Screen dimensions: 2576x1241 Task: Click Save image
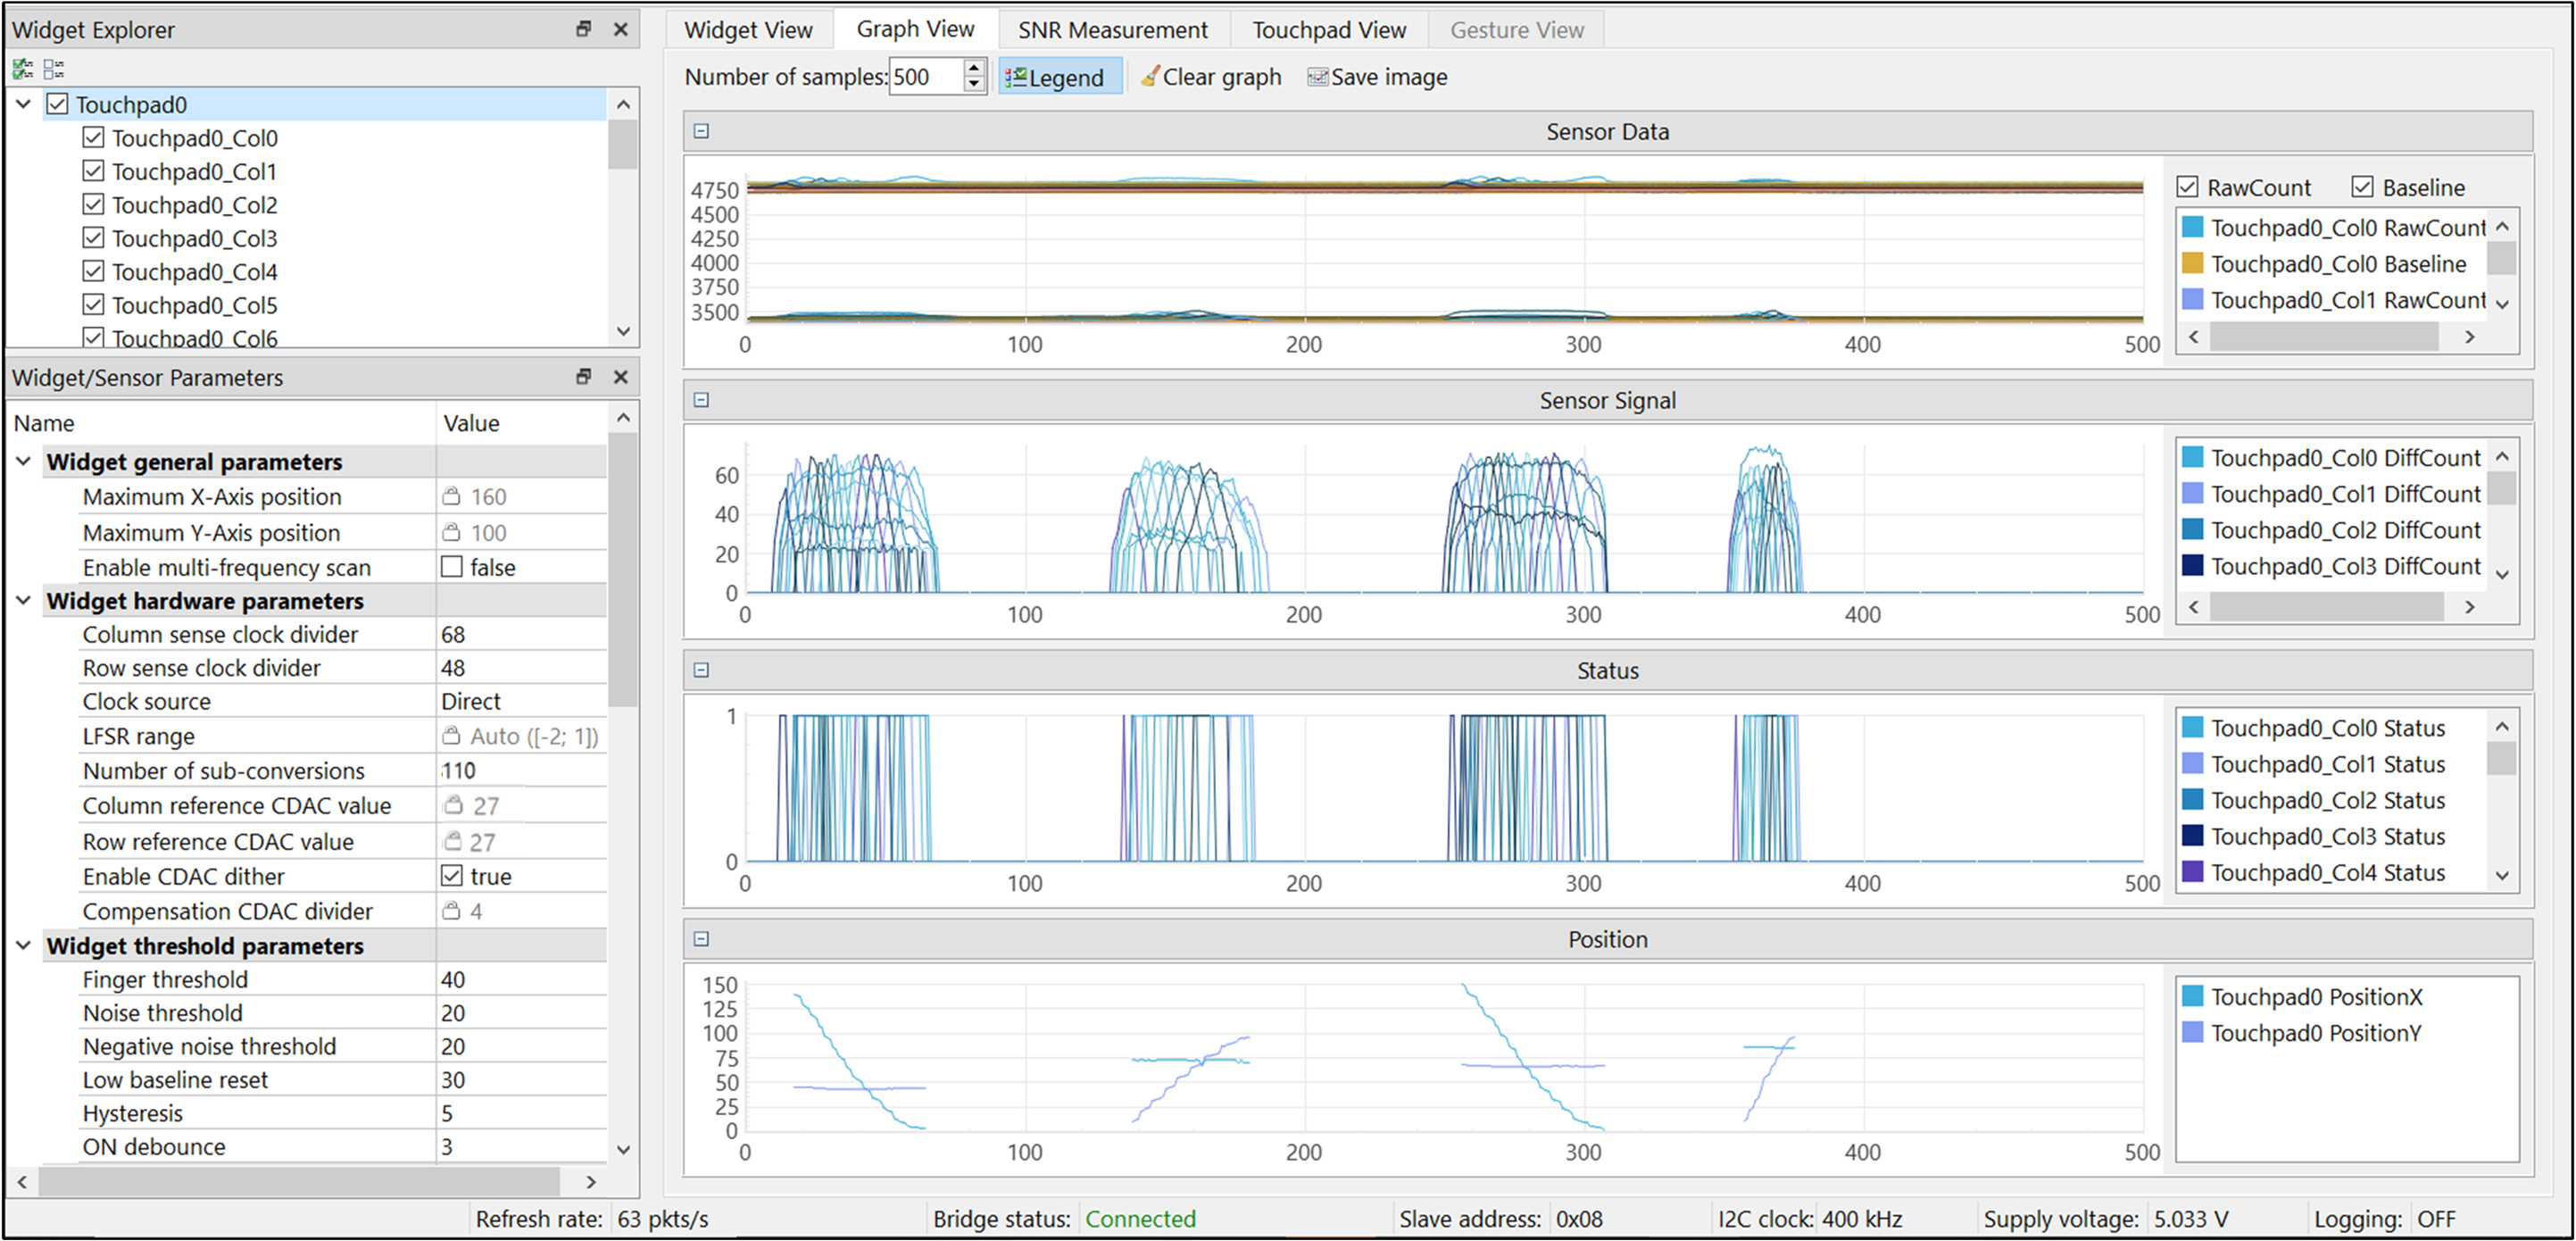(x=1378, y=77)
